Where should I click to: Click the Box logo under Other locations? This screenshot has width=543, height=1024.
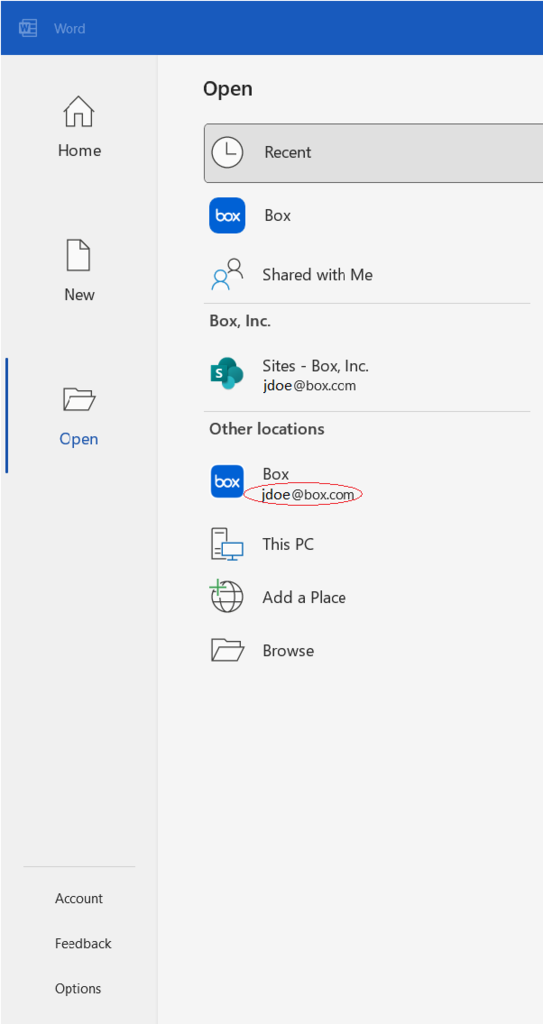(227, 482)
